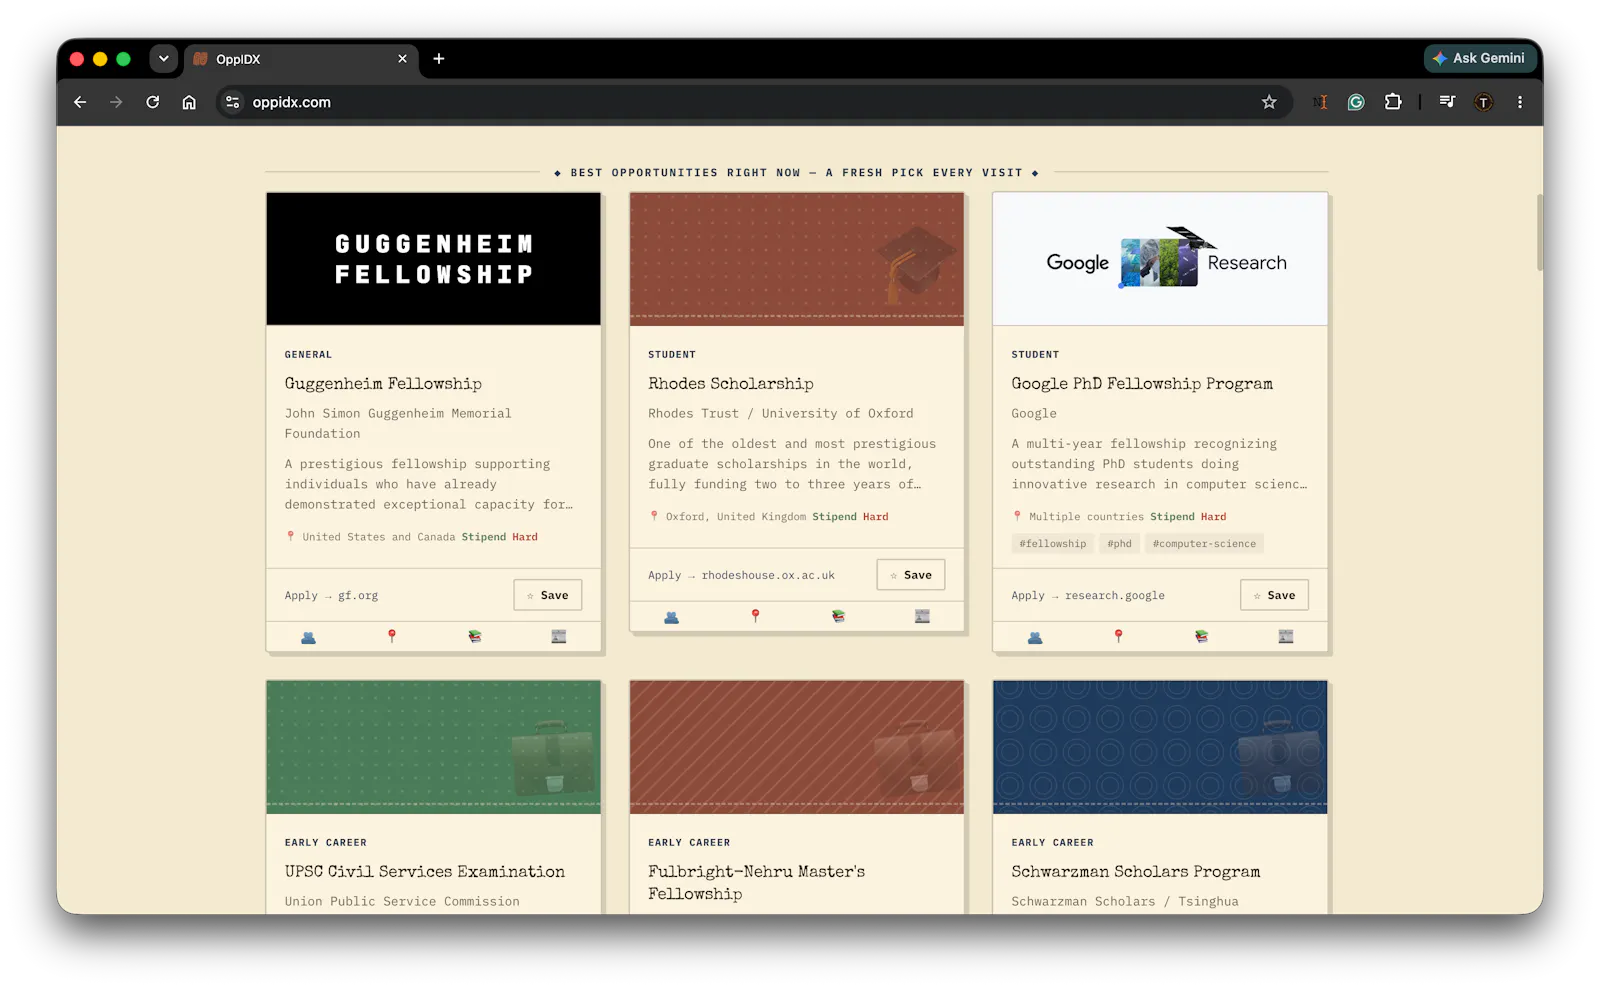This screenshot has height=989, width=1600.
Task: Open the green UPSC card banner
Action: pyautogui.click(x=434, y=747)
